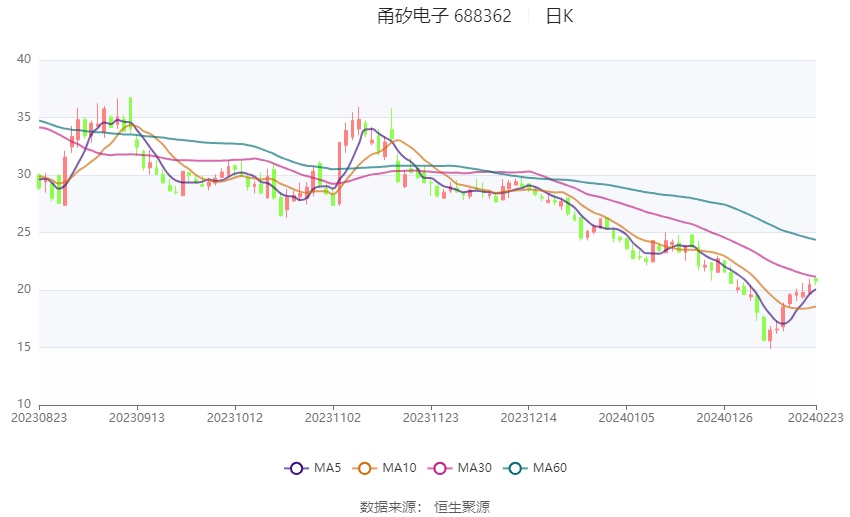Click the data source text 恒生聚源

pos(462,507)
